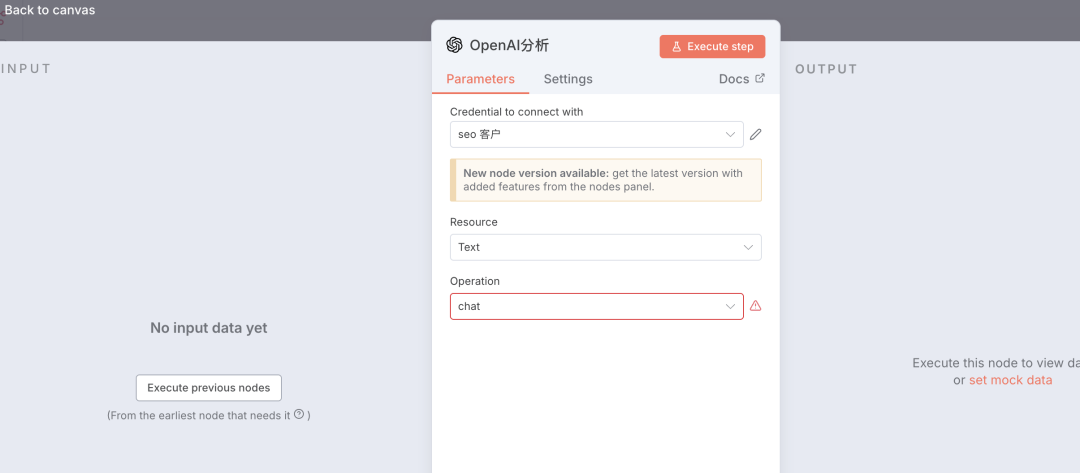Click the chevron arrow in the credential field

[x=730, y=134]
